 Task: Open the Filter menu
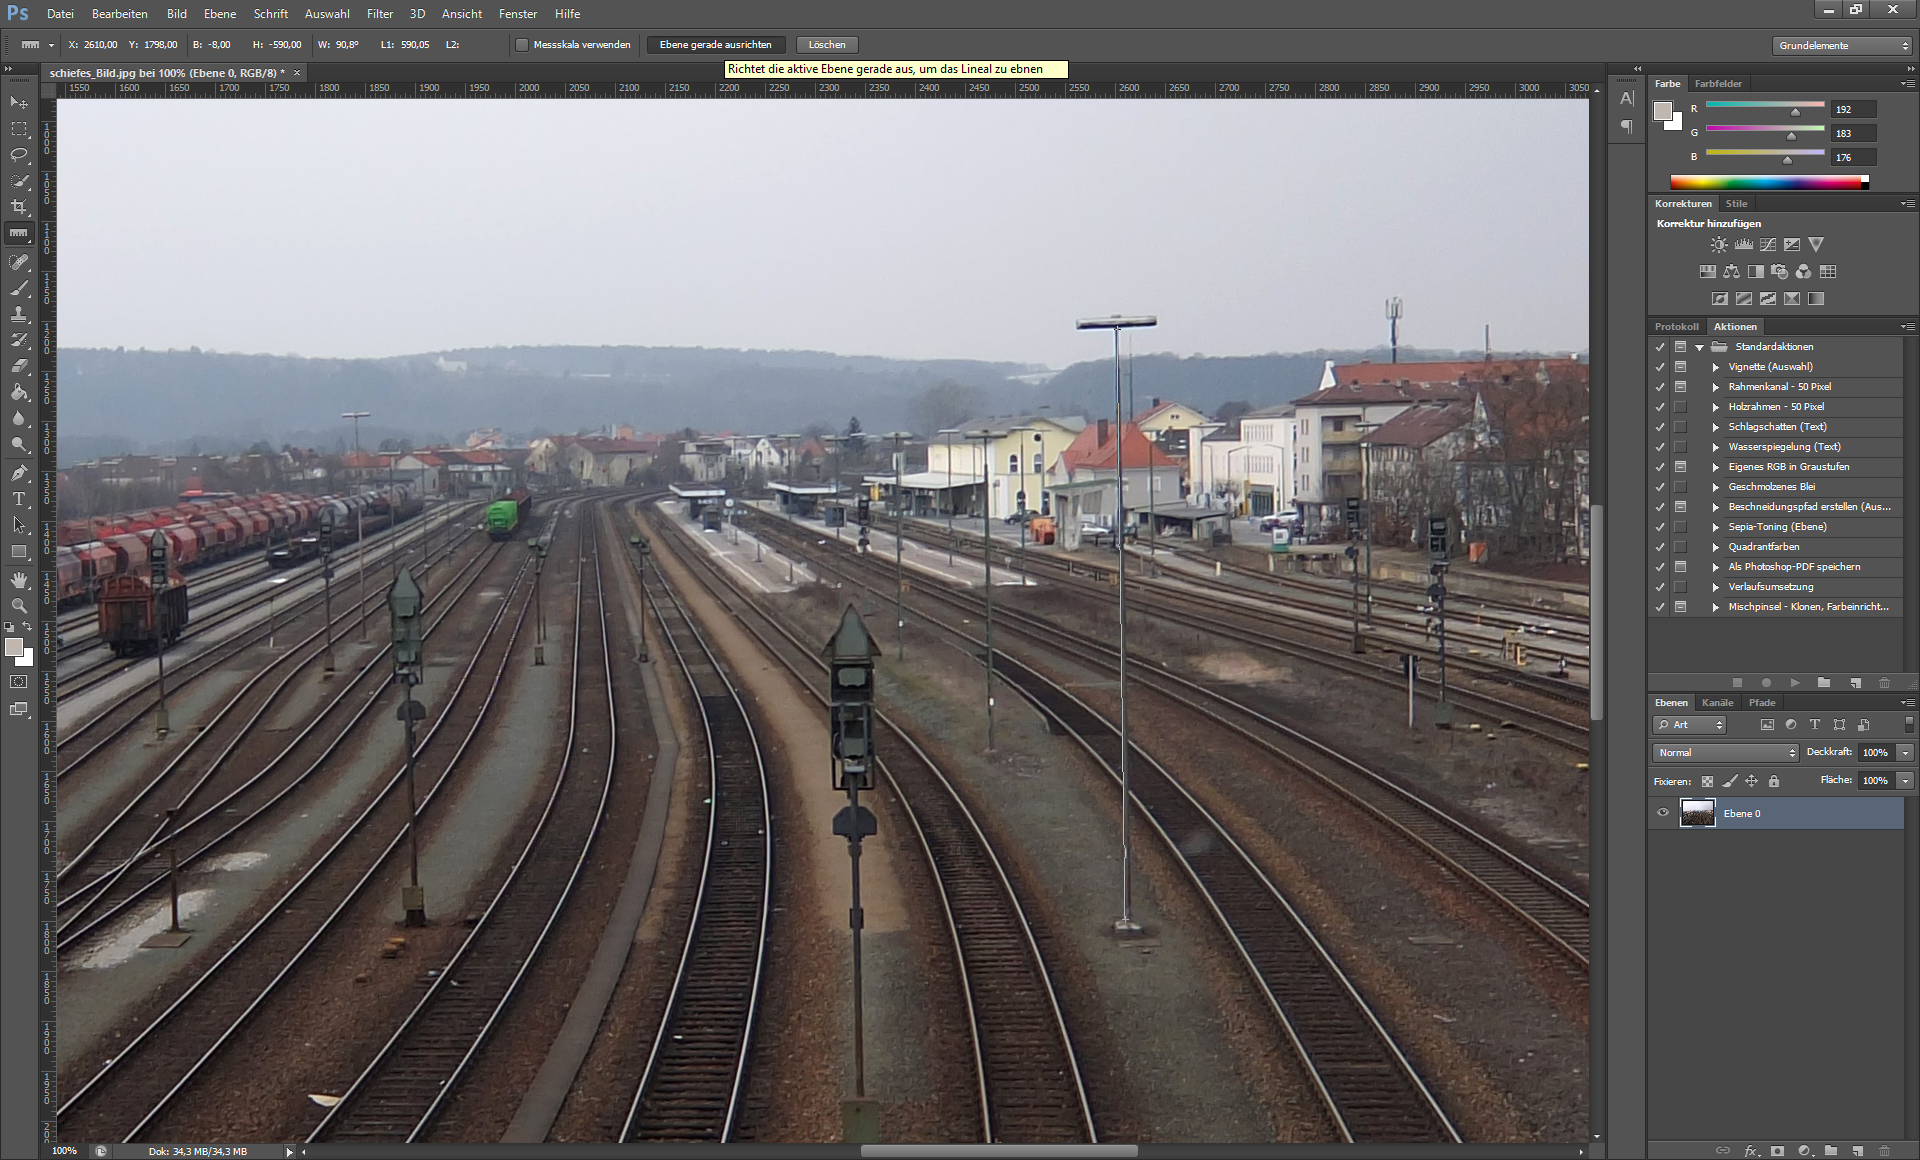click(379, 14)
